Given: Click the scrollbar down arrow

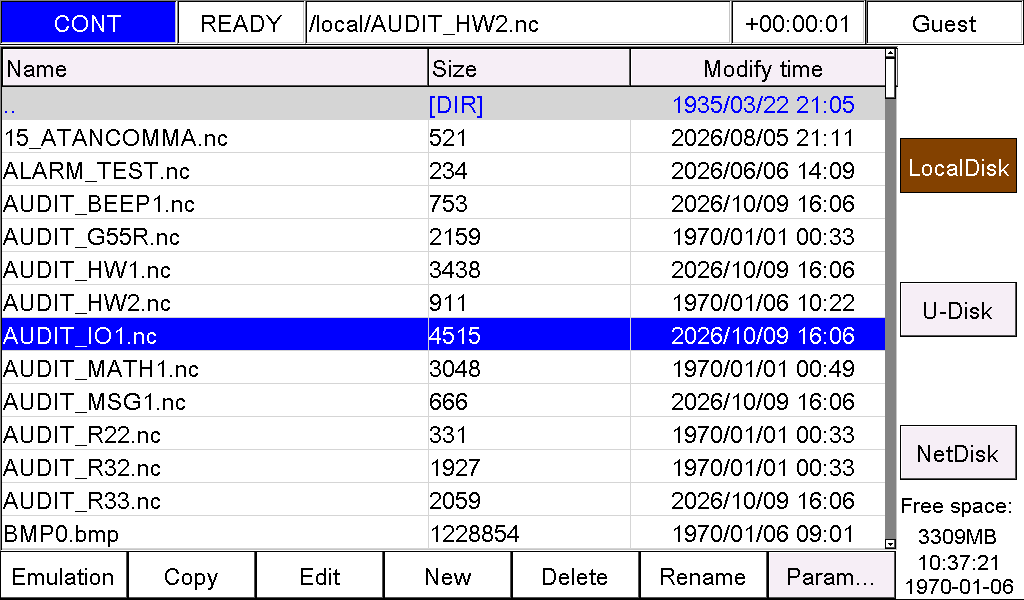Looking at the screenshot, I should click(890, 543).
